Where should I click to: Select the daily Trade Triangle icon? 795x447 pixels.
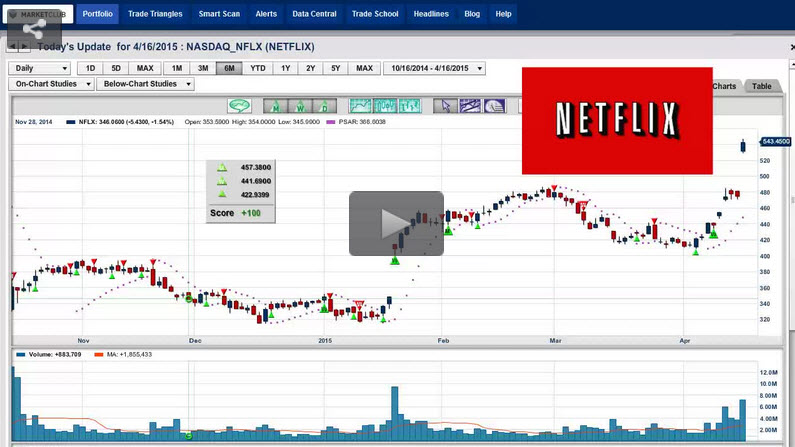[322, 106]
